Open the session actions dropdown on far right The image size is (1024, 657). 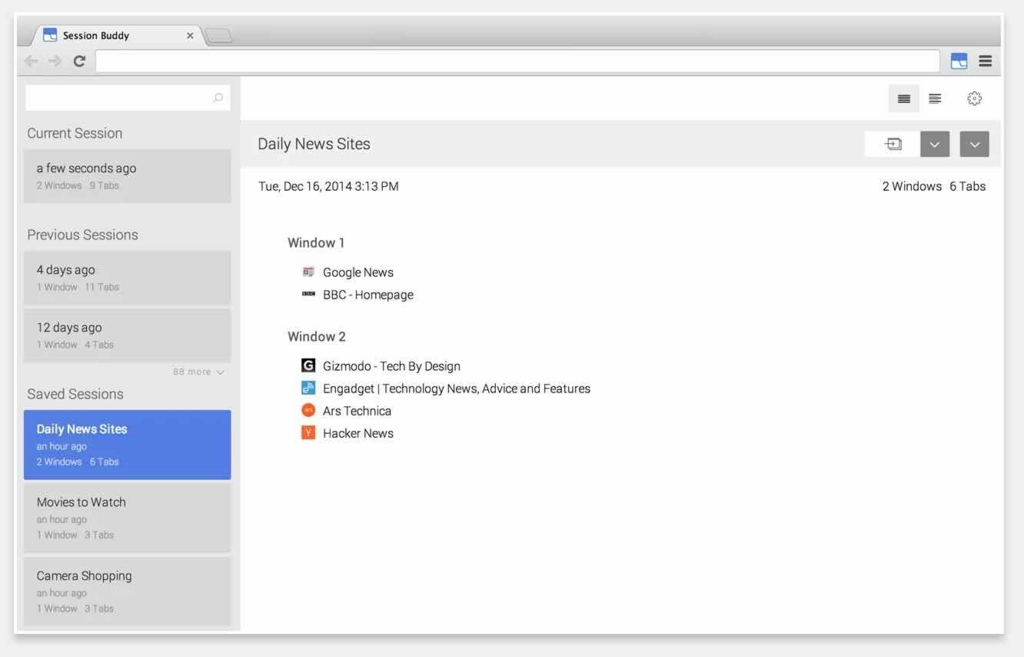click(974, 144)
